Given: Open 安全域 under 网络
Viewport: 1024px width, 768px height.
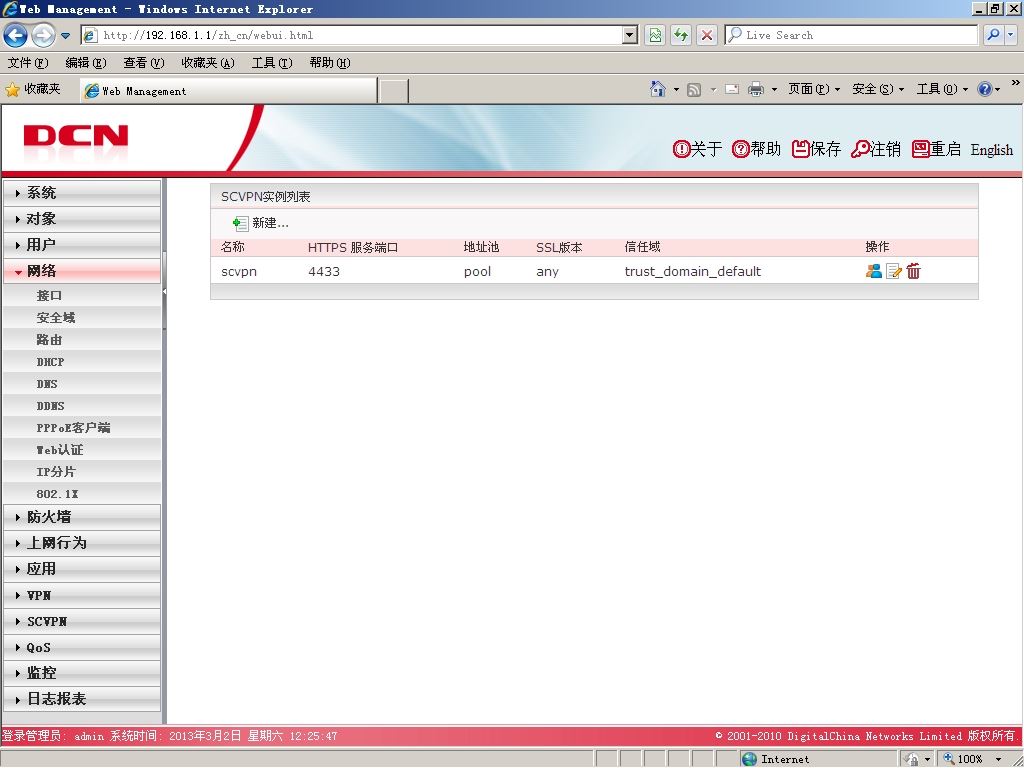Looking at the screenshot, I should coord(82,317).
